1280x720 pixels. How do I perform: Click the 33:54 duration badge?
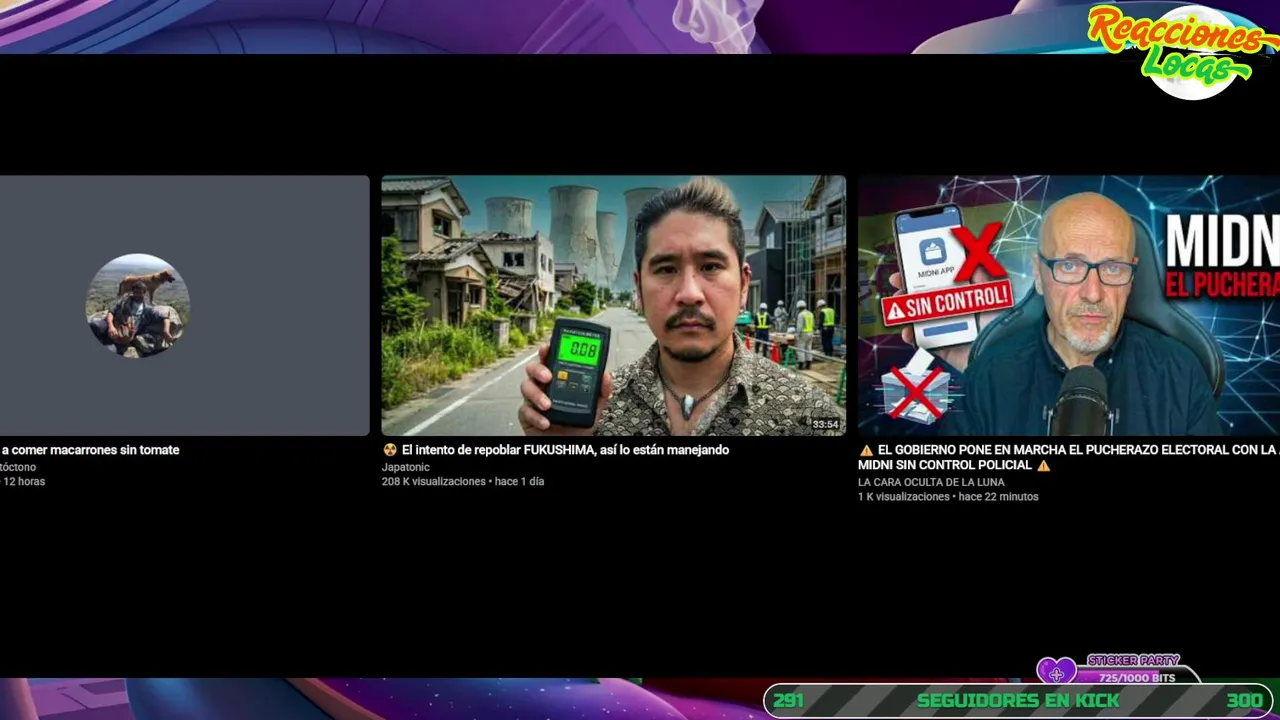pos(825,425)
